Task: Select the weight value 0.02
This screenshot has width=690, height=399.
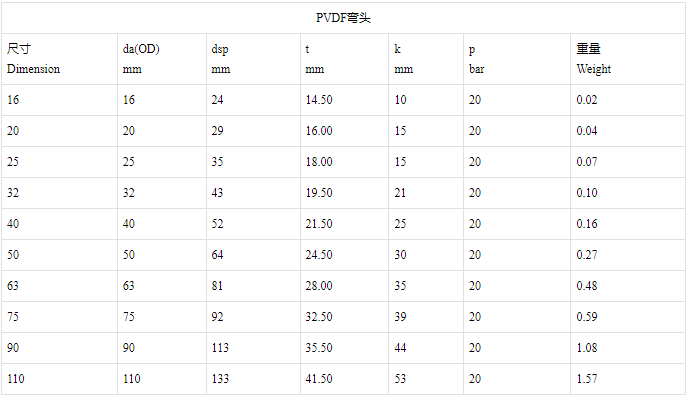Action: tap(587, 100)
